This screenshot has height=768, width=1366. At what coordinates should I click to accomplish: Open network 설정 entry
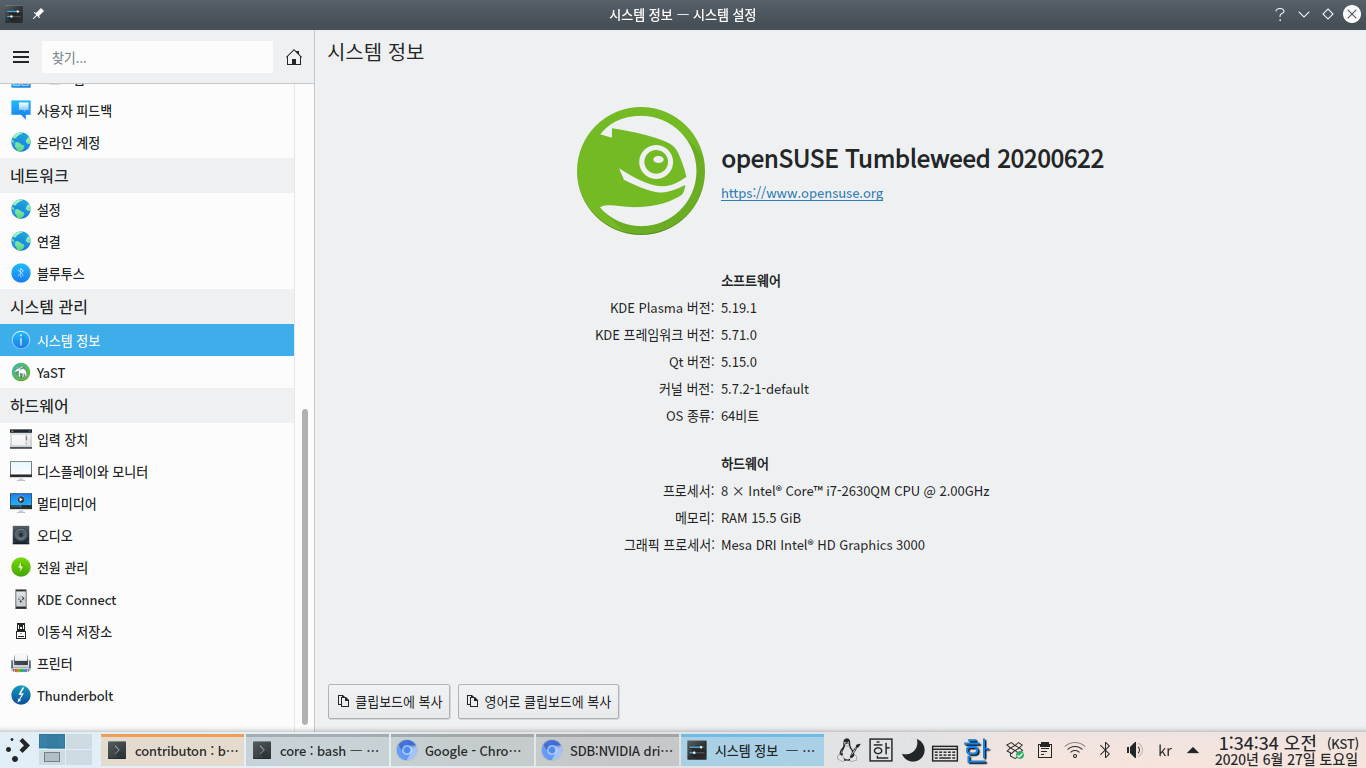coord(147,210)
